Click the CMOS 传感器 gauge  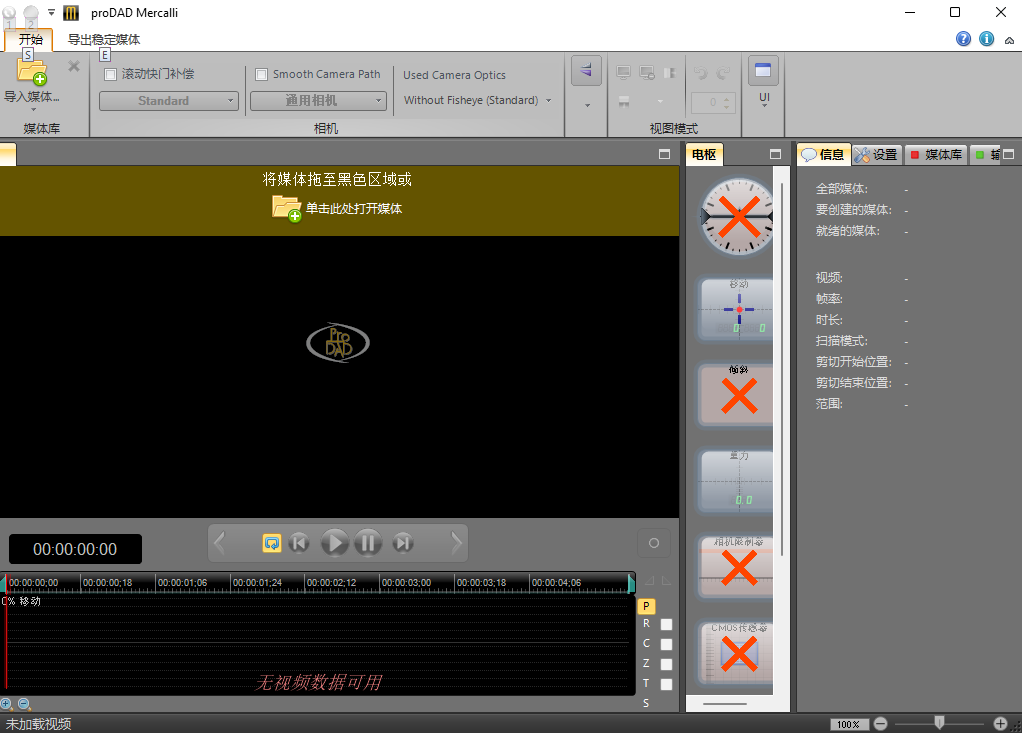[x=737, y=653]
